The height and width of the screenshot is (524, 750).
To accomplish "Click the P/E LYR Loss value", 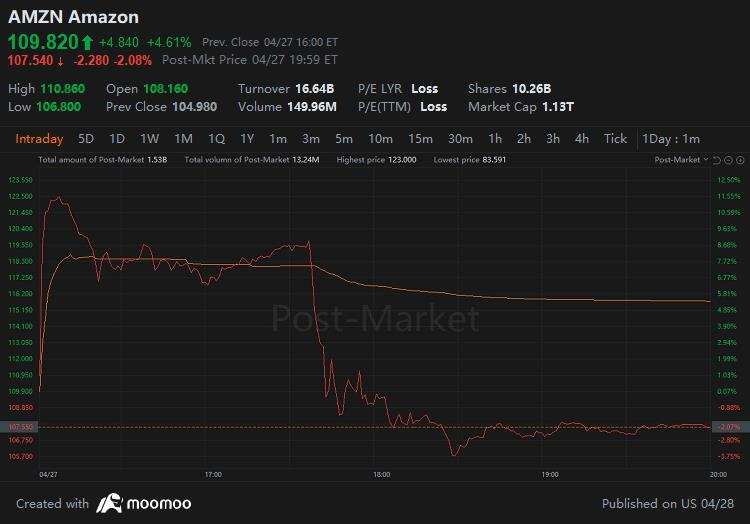I will point(425,89).
